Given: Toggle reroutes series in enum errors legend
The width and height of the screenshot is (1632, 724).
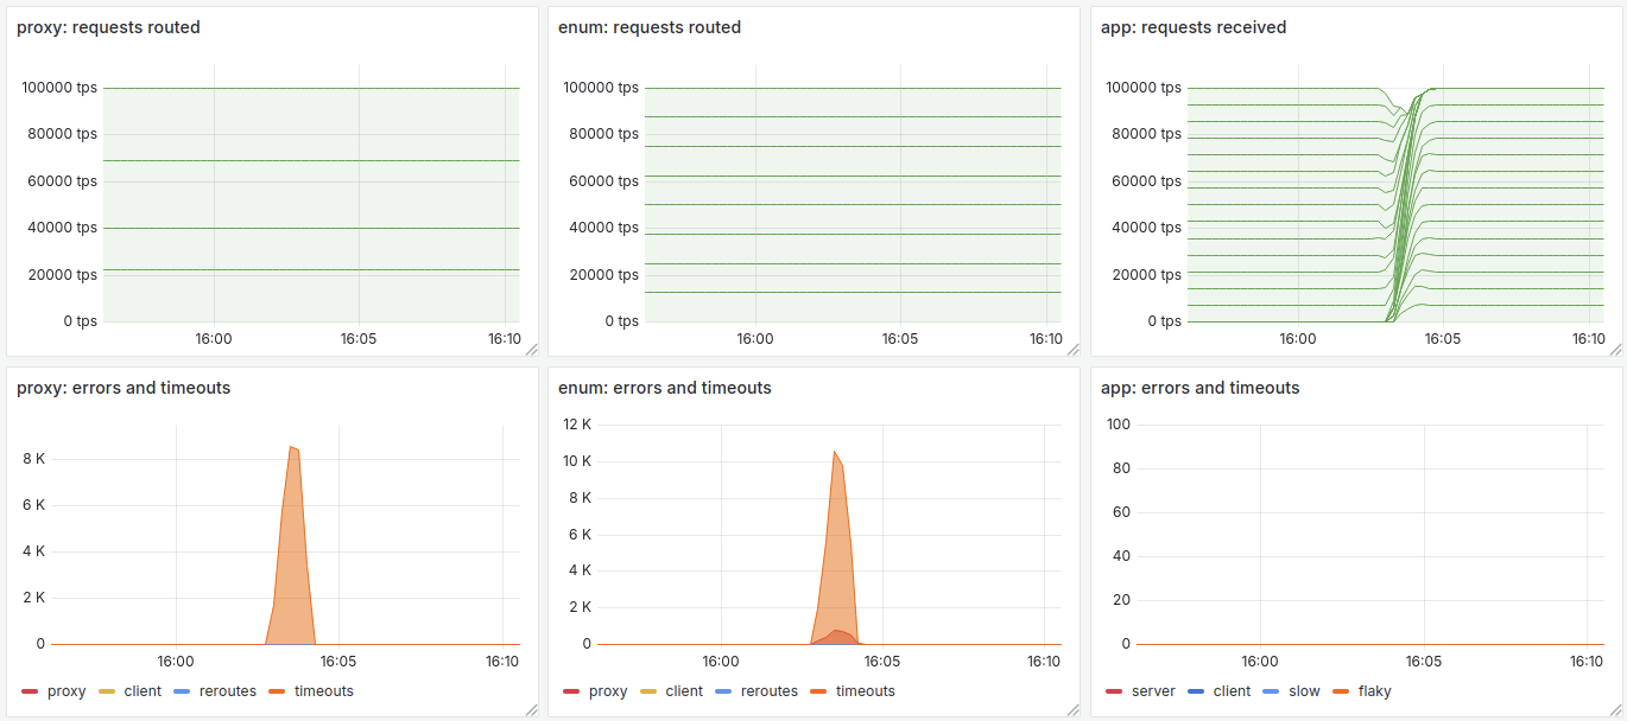Looking at the screenshot, I should (768, 692).
